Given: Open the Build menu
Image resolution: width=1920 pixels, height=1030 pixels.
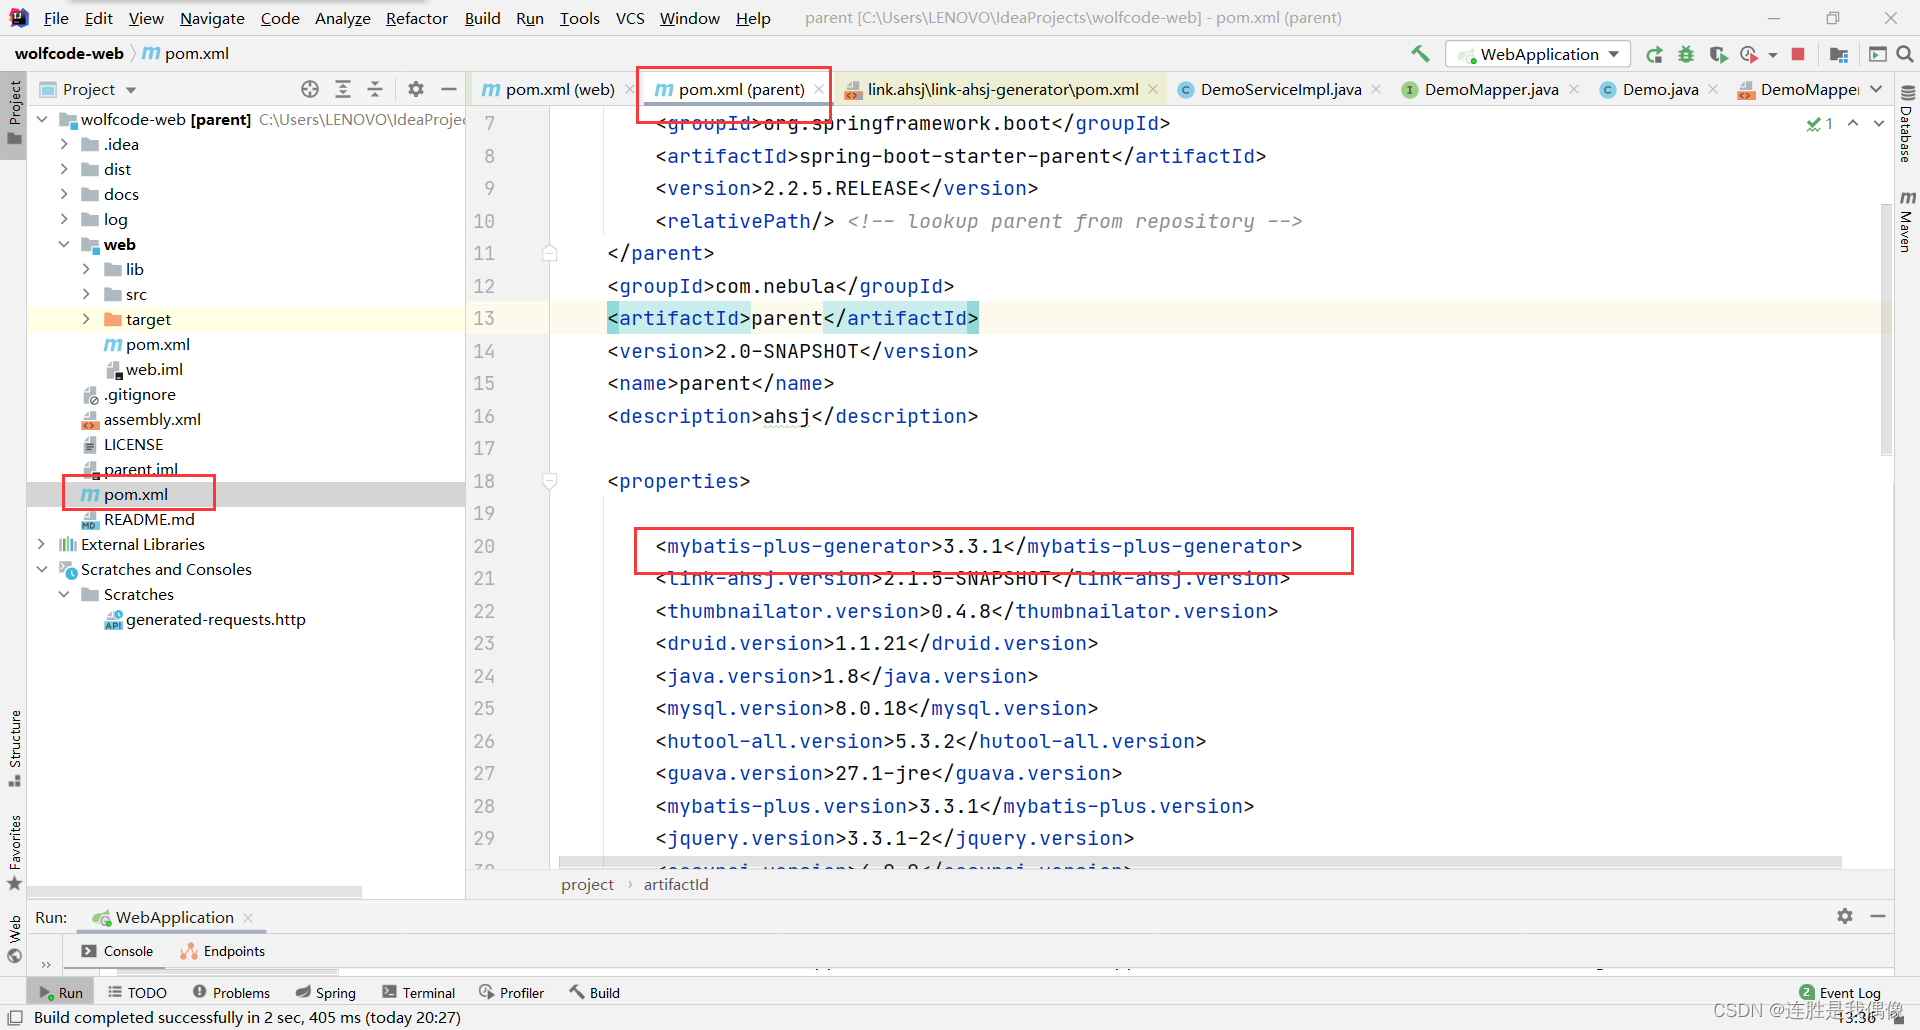Looking at the screenshot, I should tap(481, 18).
